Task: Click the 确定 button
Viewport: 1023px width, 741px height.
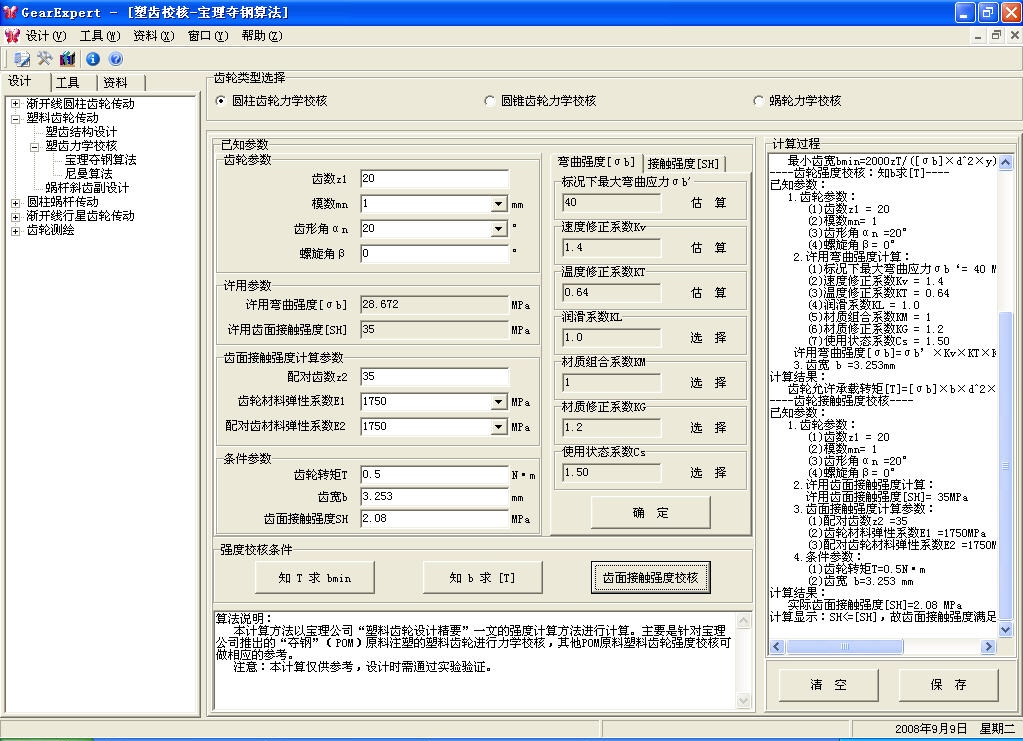Action: (650, 513)
